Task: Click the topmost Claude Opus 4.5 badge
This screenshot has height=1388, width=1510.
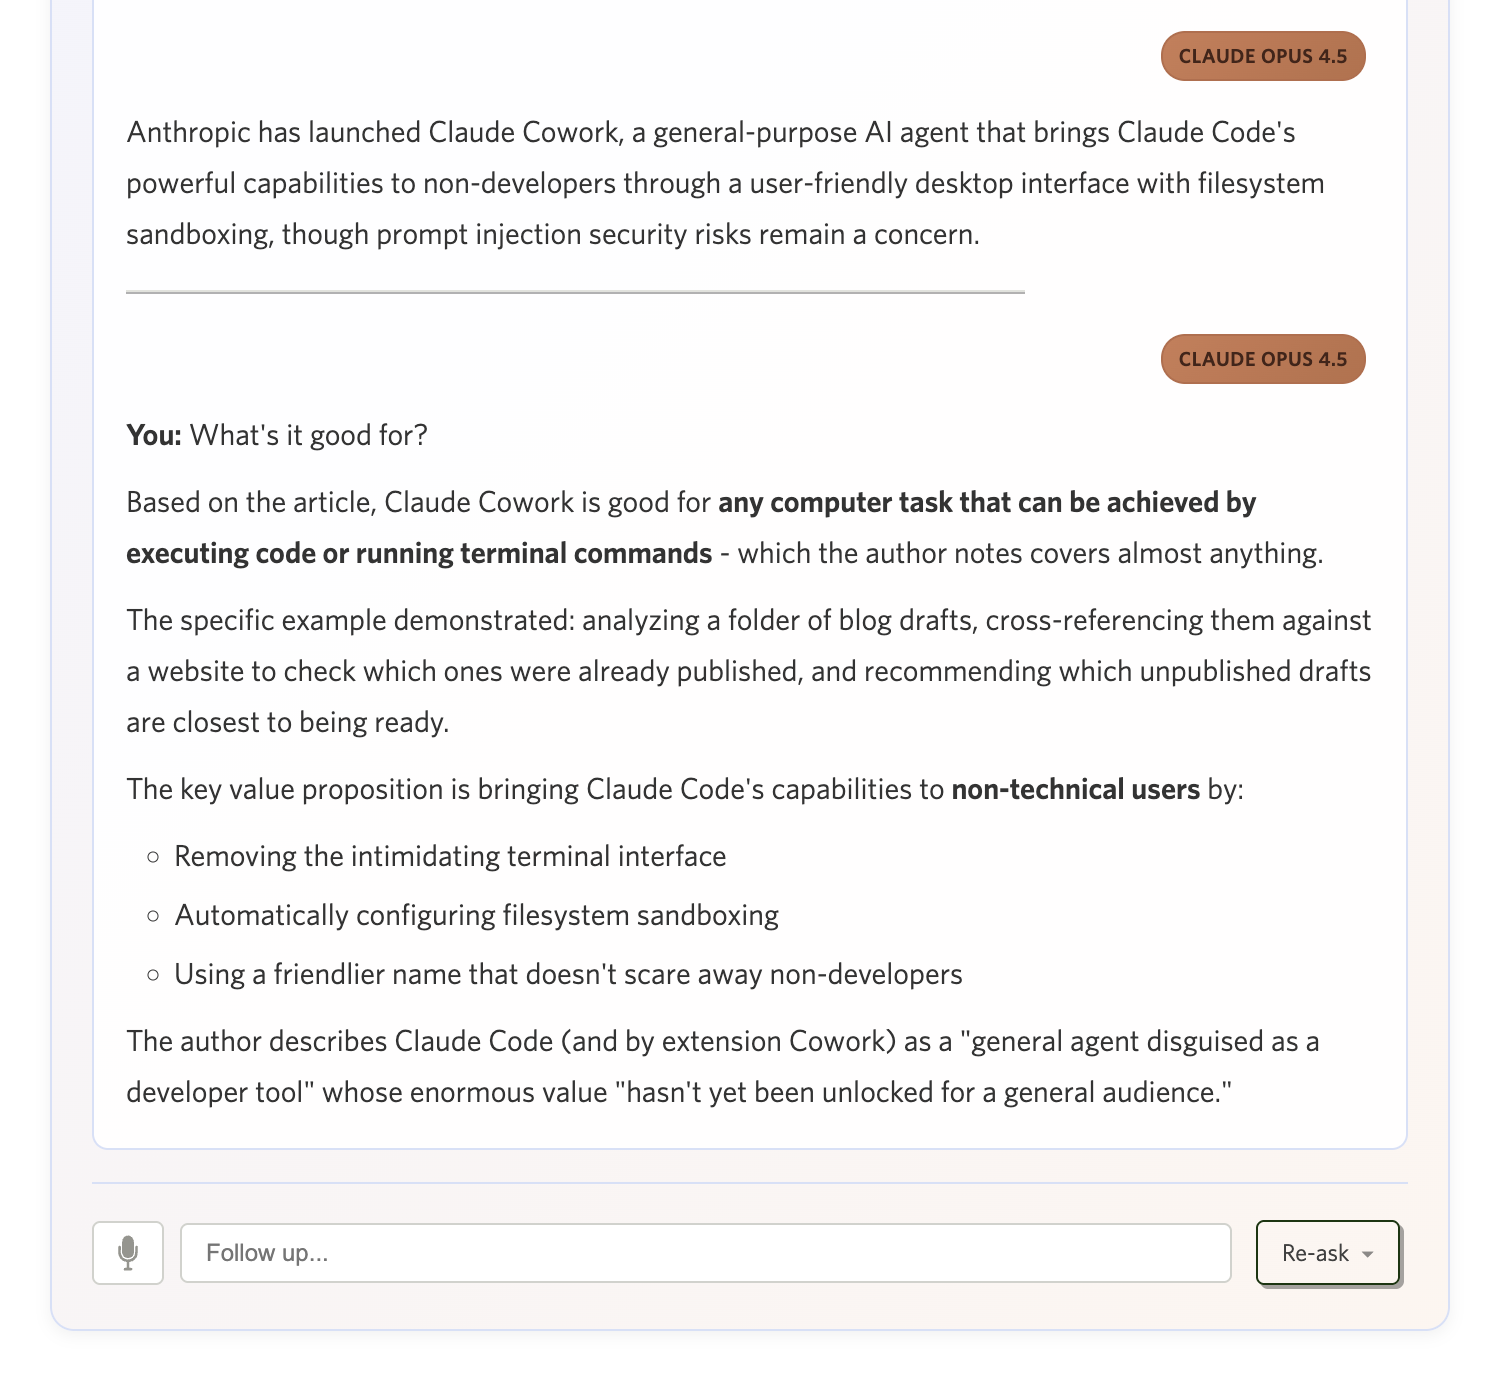Action: tap(1262, 56)
